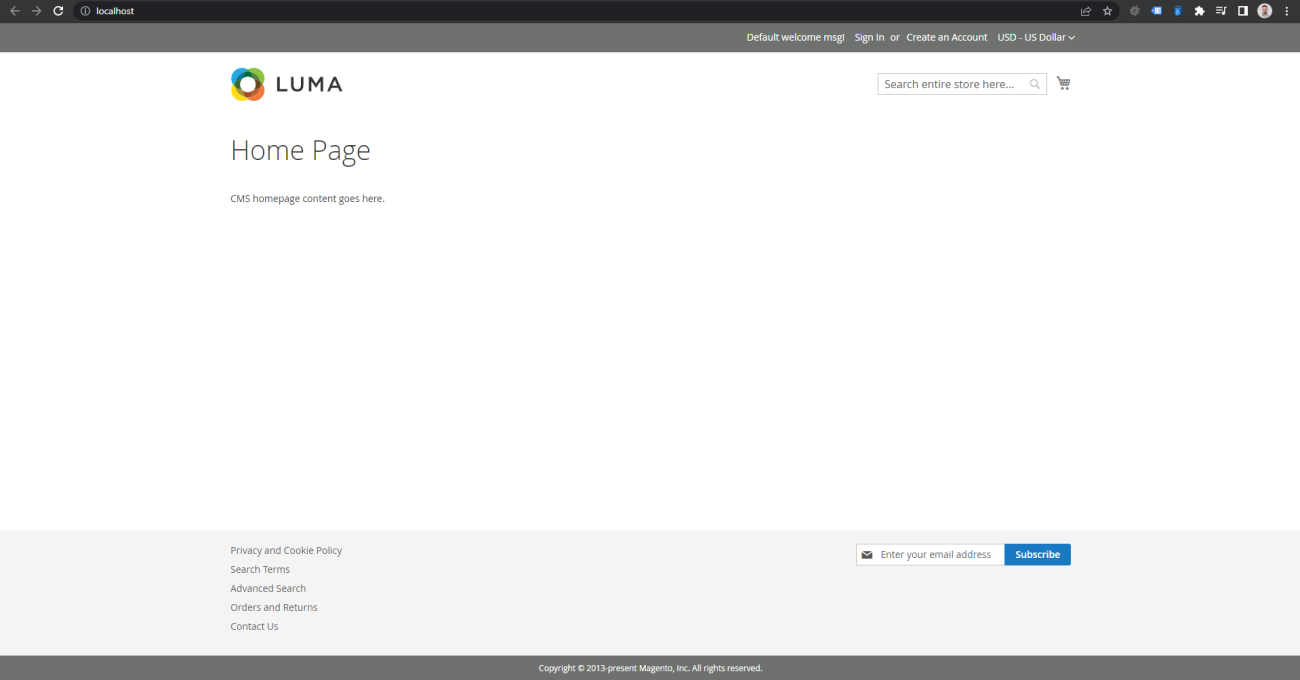Bookmark the page with the star icon
The width and height of the screenshot is (1300, 680).
1107,10
